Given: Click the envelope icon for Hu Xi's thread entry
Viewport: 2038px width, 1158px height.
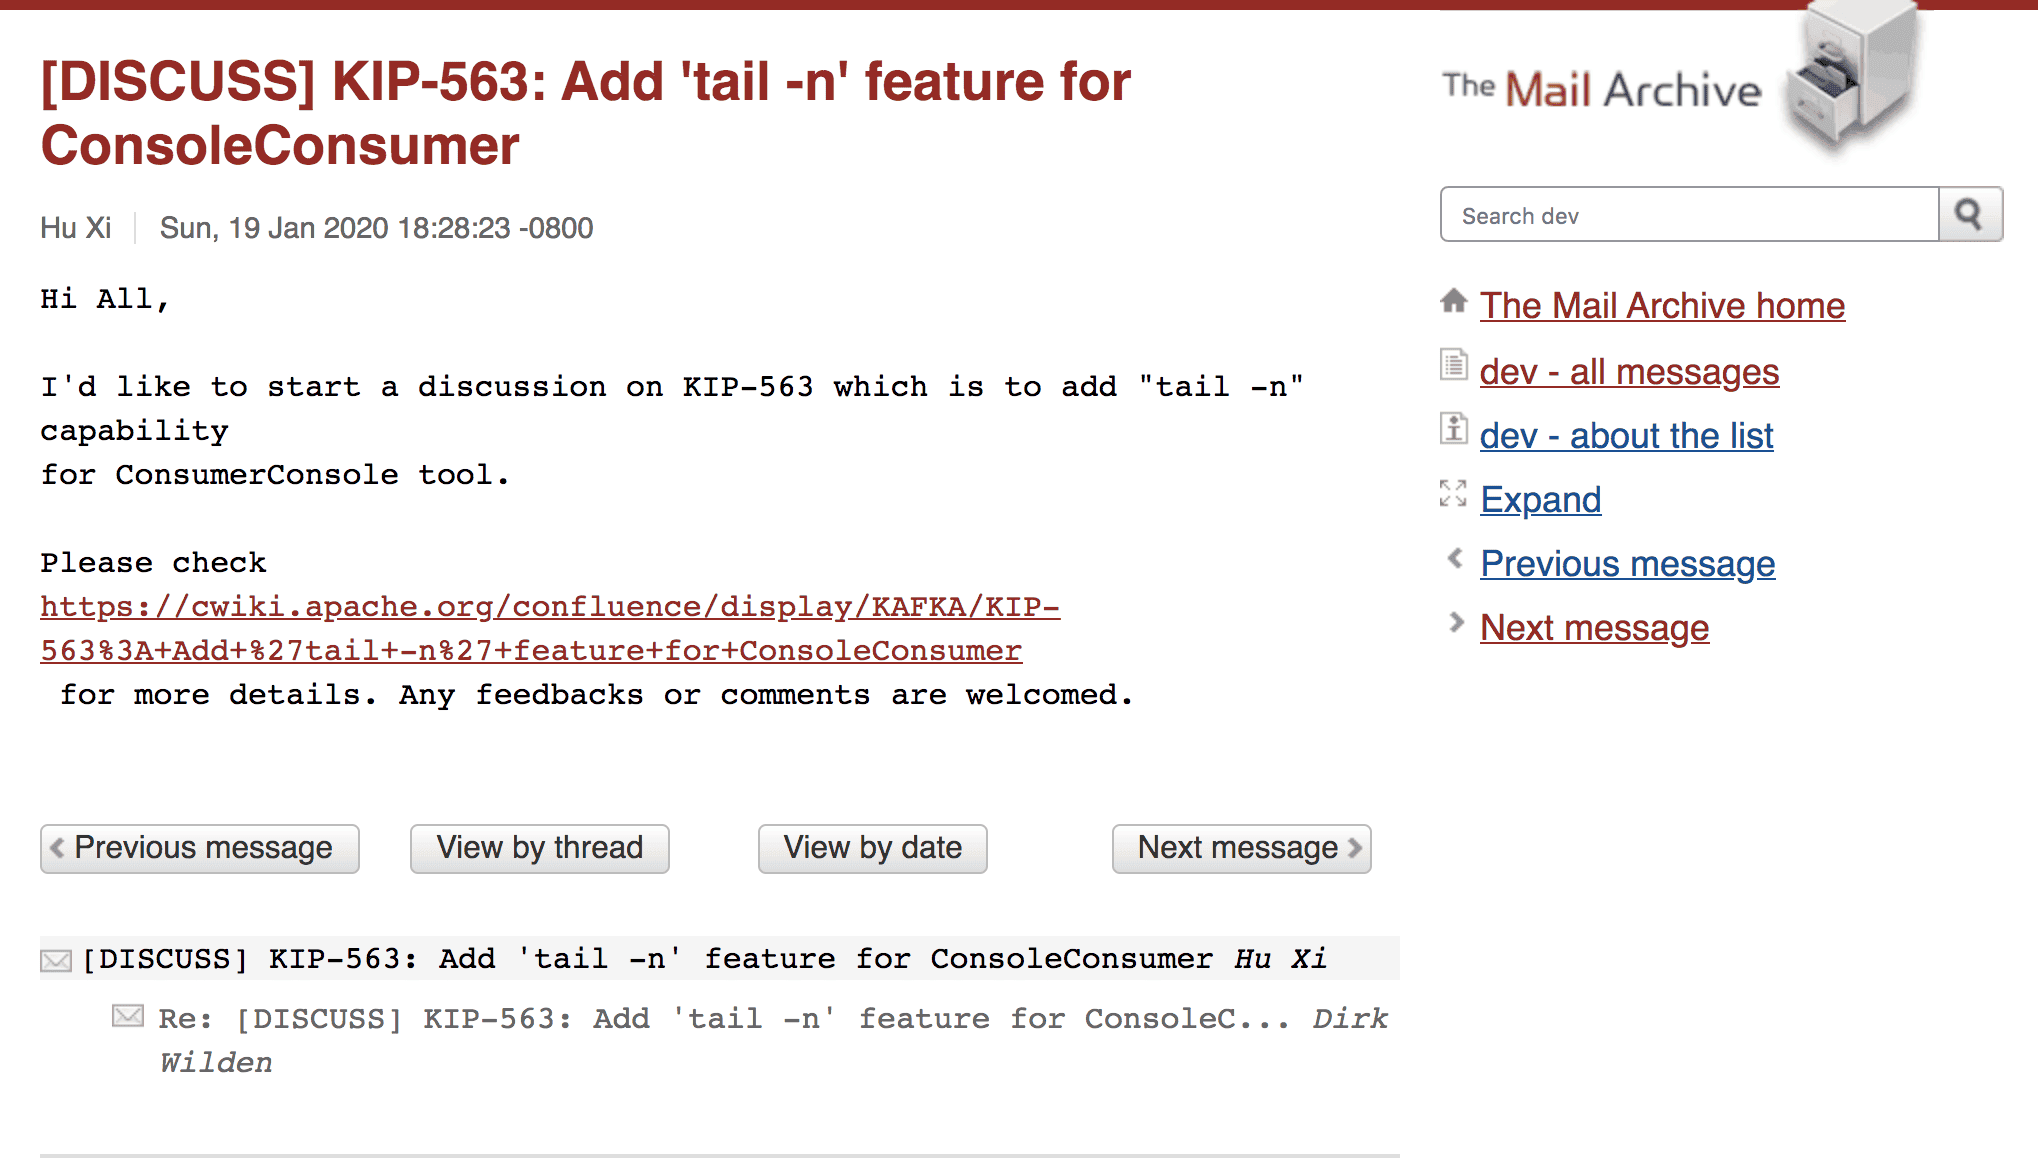Looking at the screenshot, I should coord(56,960).
